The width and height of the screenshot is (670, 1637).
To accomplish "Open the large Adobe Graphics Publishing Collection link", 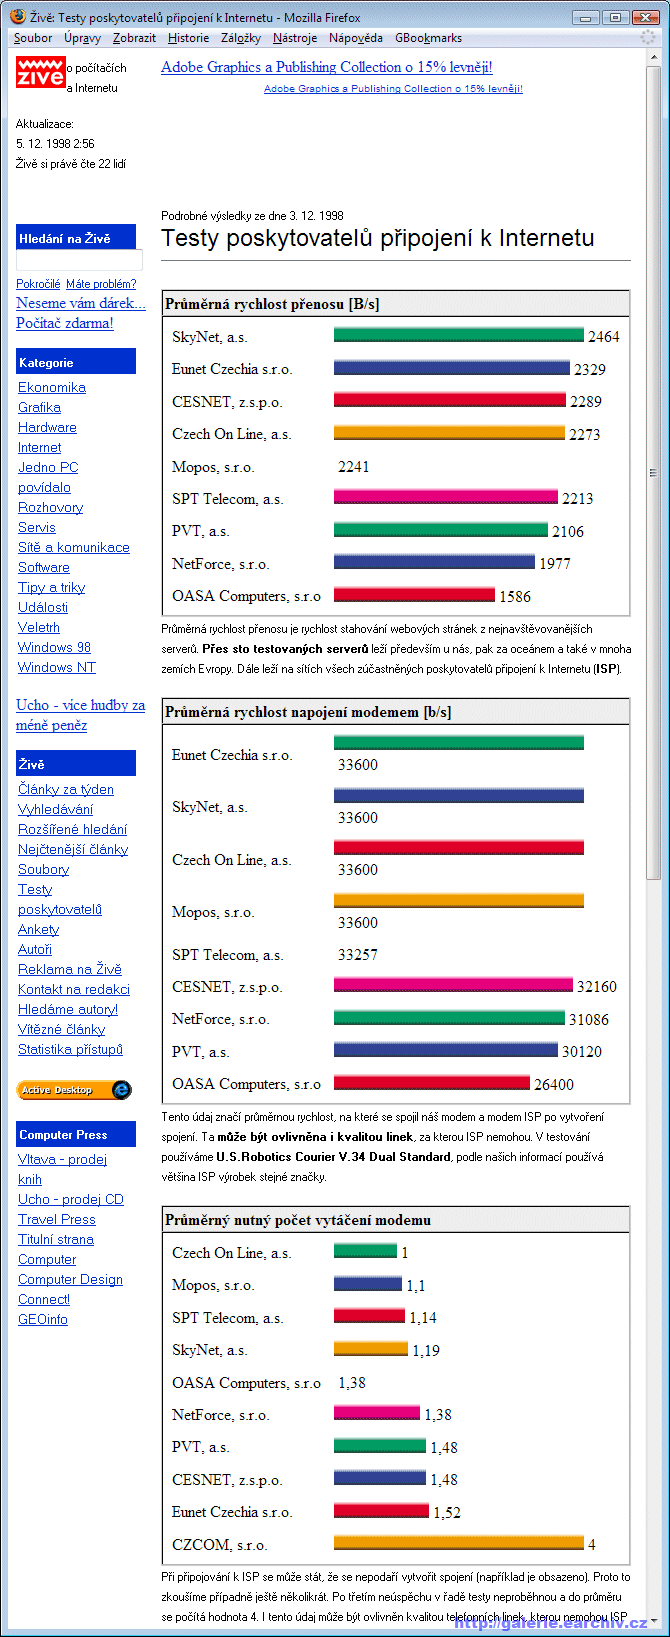I will (x=327, y=67).
